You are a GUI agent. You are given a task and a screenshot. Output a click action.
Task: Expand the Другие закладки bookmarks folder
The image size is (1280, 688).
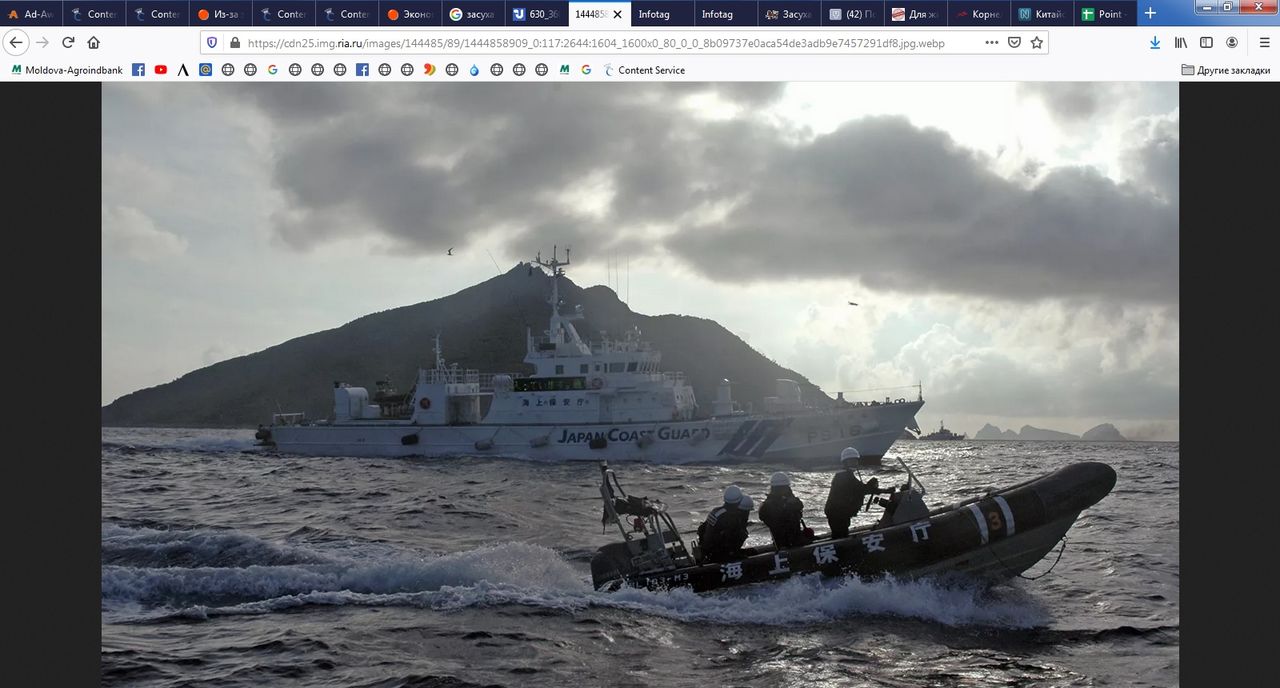tap(1226, 70)
